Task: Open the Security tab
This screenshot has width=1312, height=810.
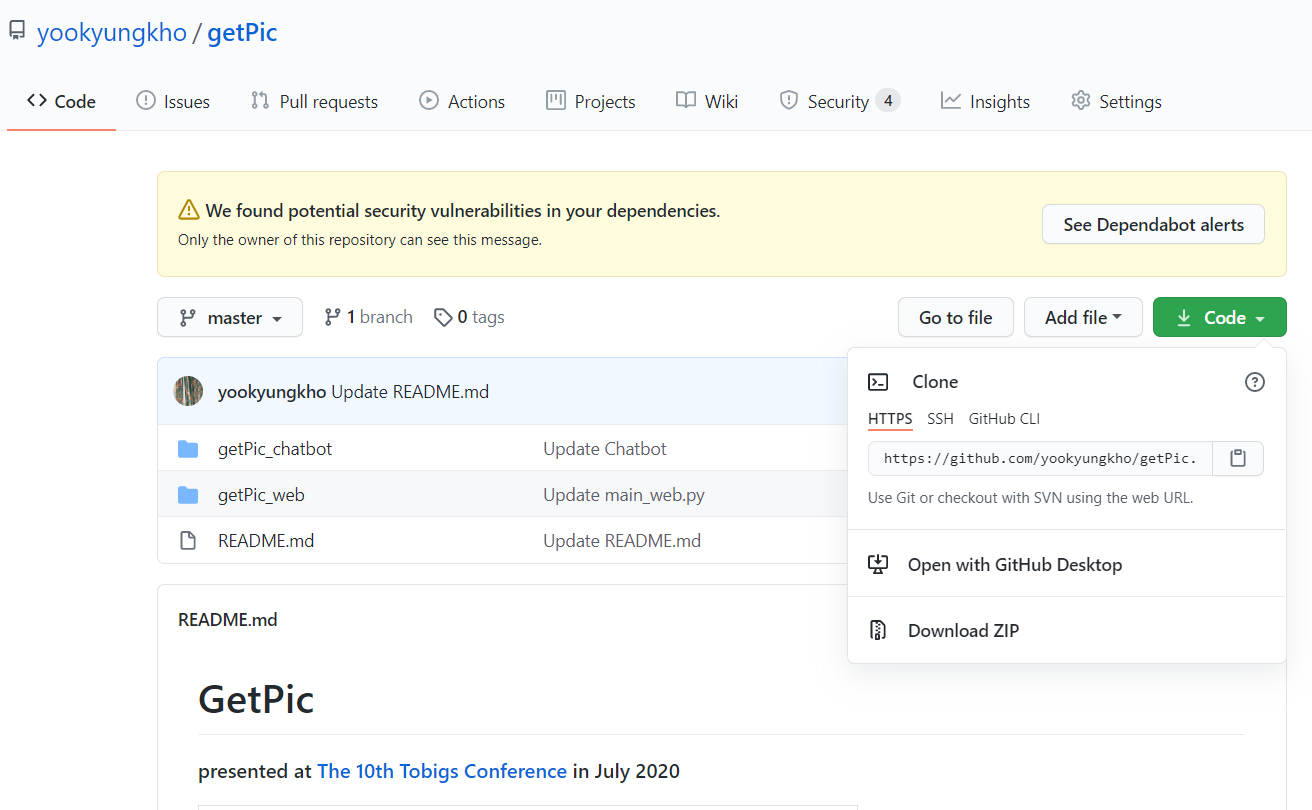Action: (x=838, y=100)
